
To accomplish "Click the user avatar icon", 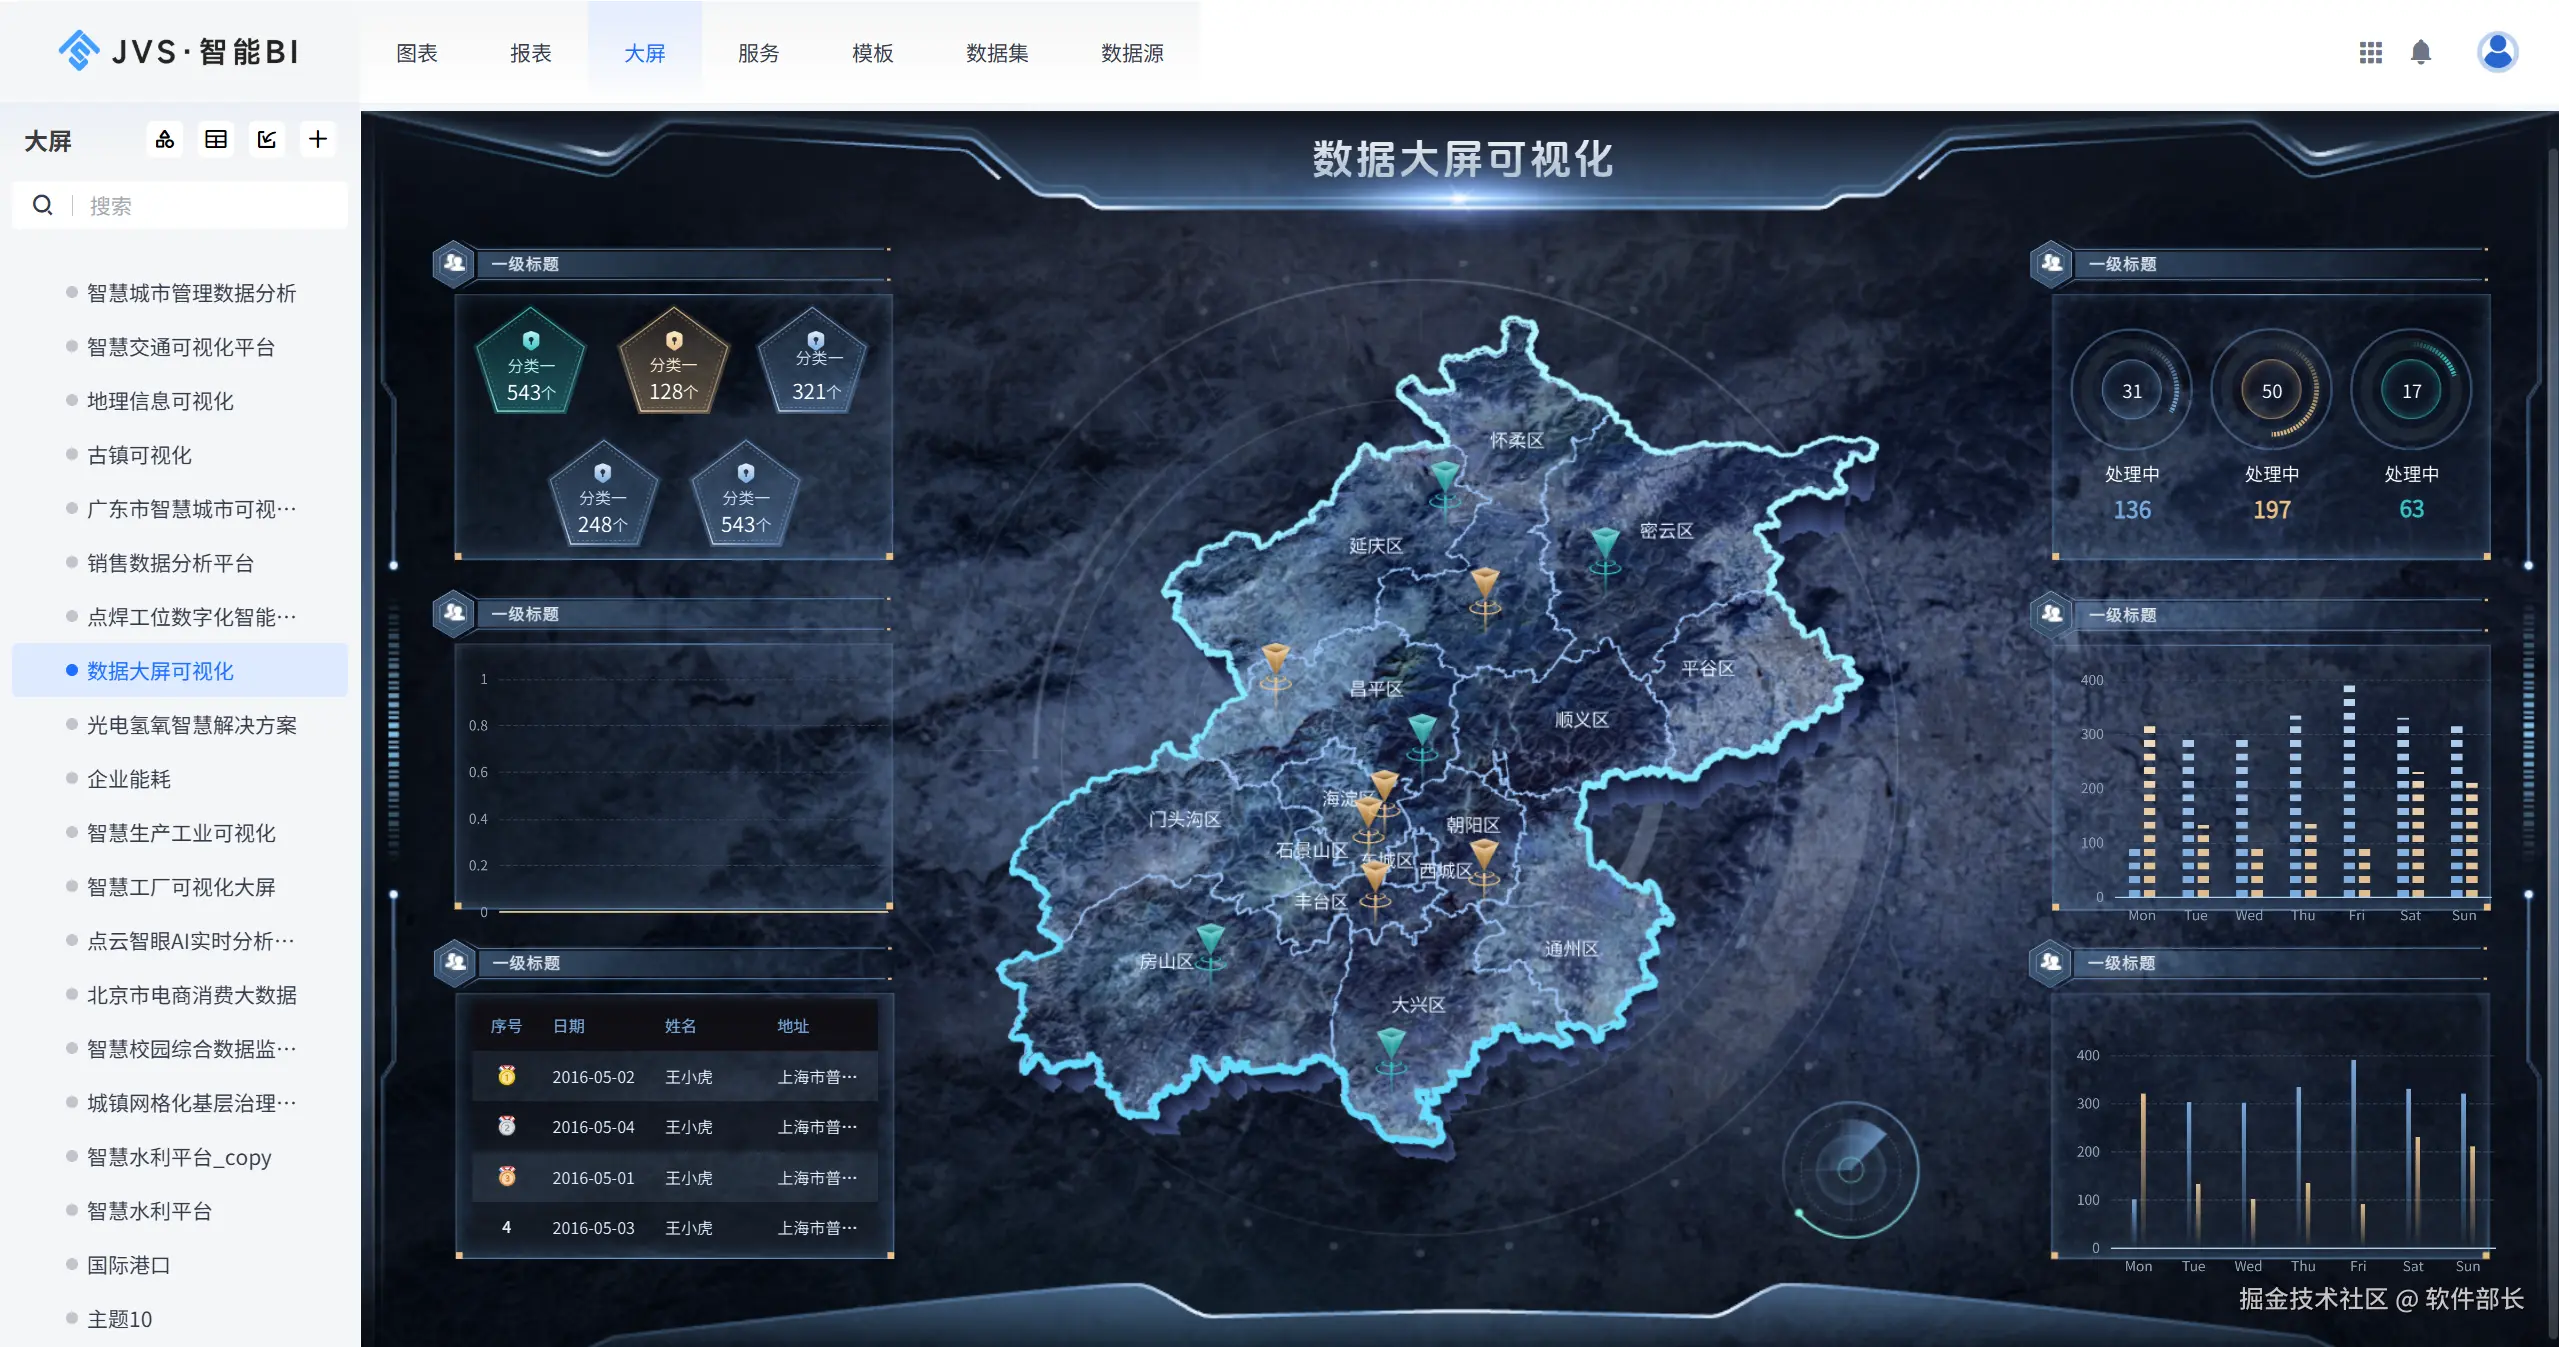I will pos(2497,52).
